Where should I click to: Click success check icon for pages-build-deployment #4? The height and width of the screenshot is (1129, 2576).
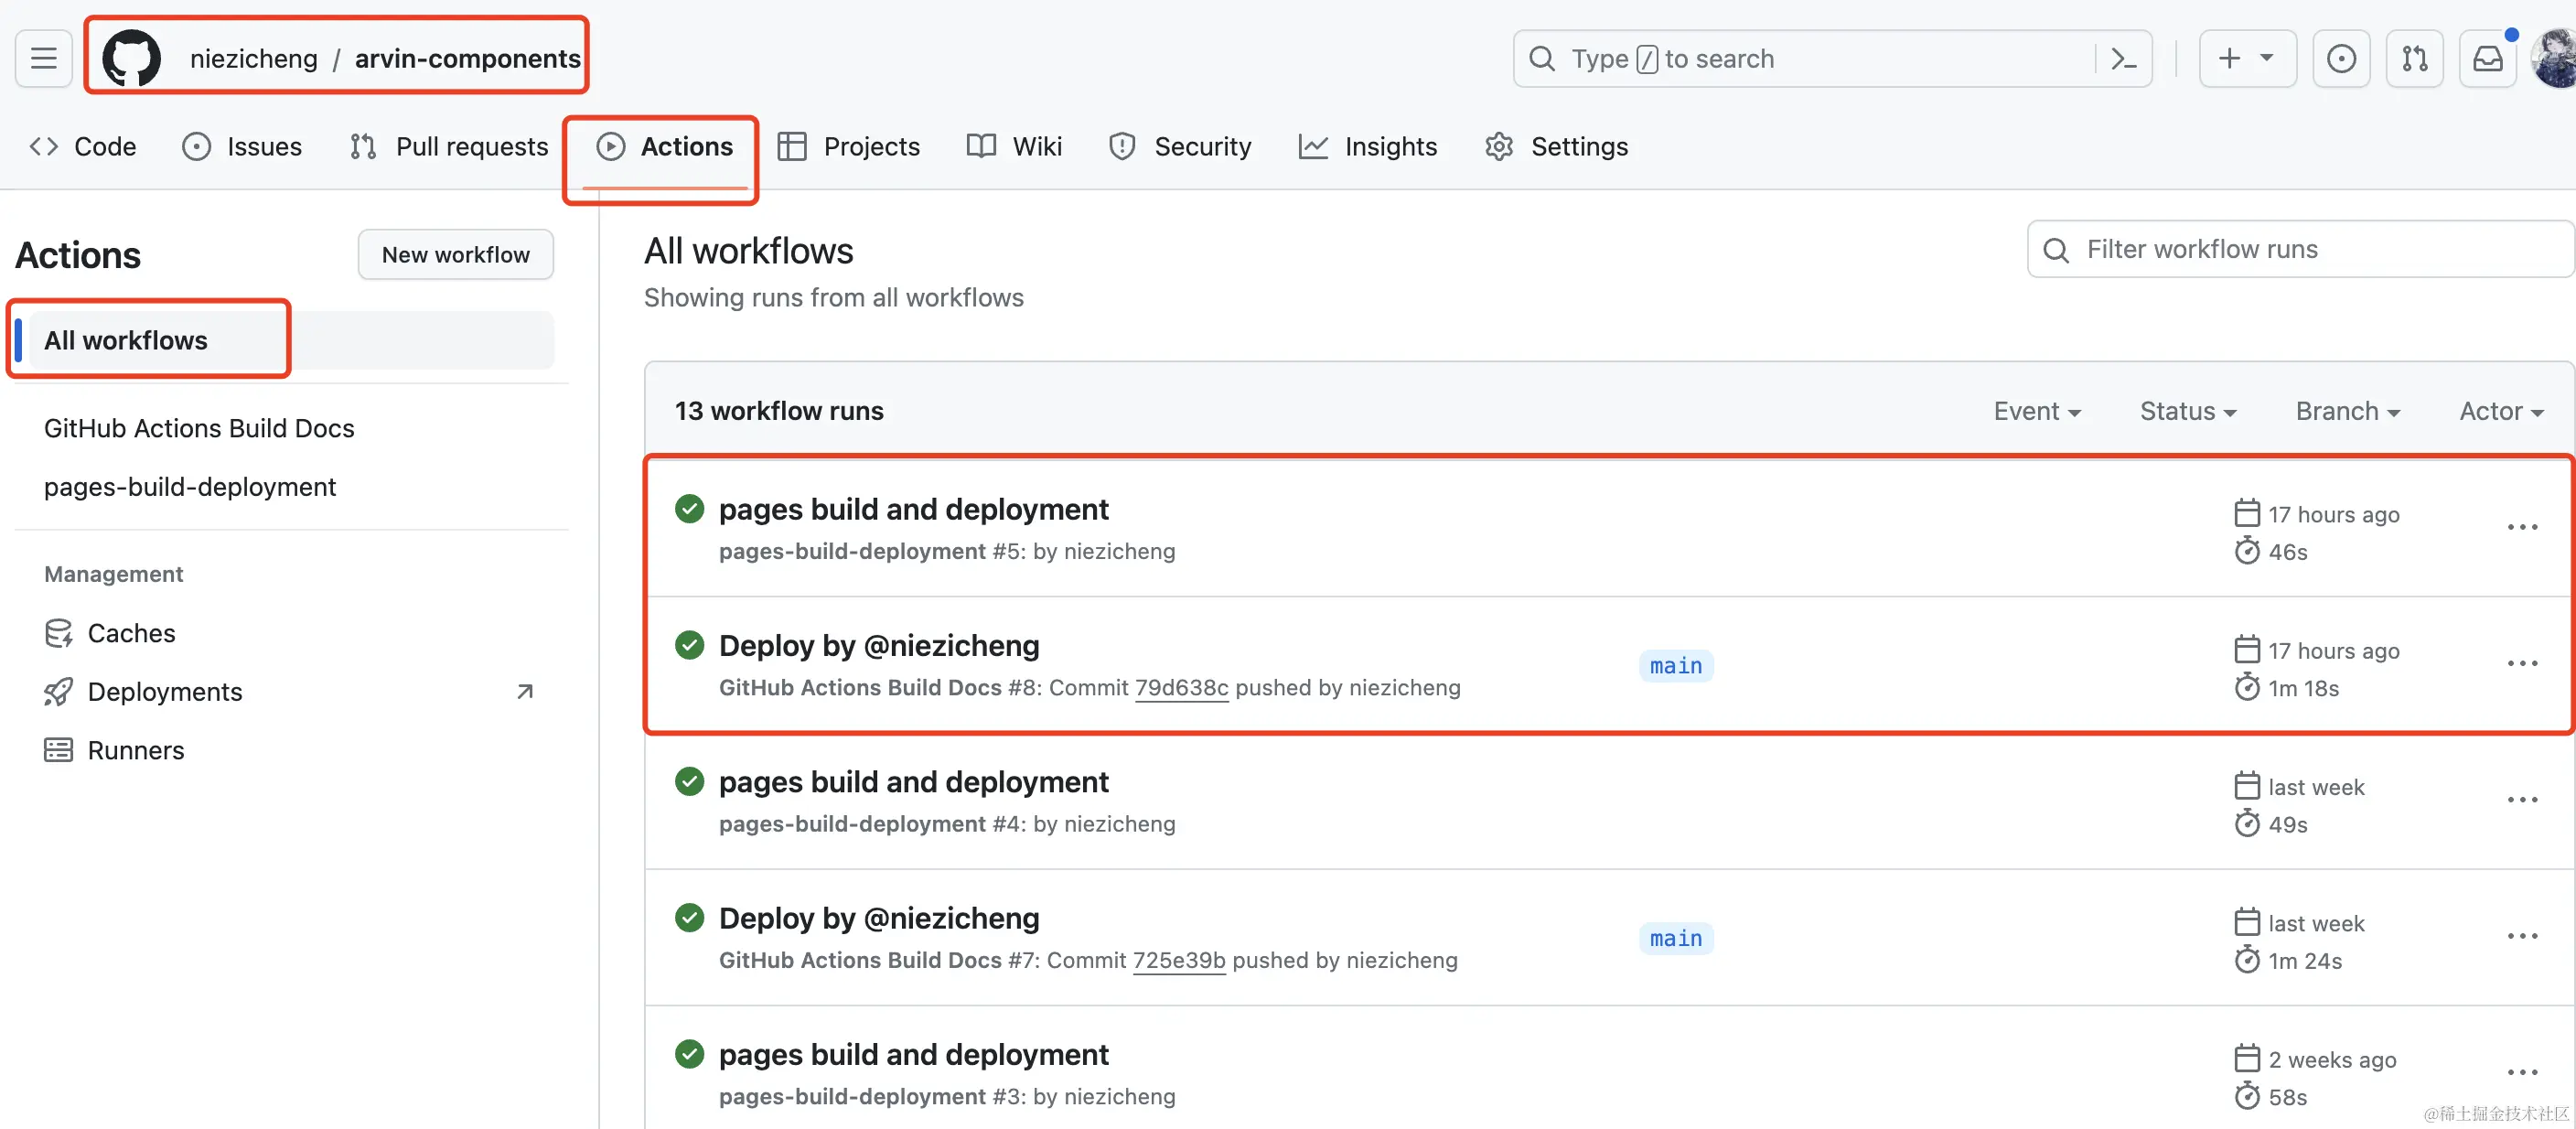click(689, 781)
